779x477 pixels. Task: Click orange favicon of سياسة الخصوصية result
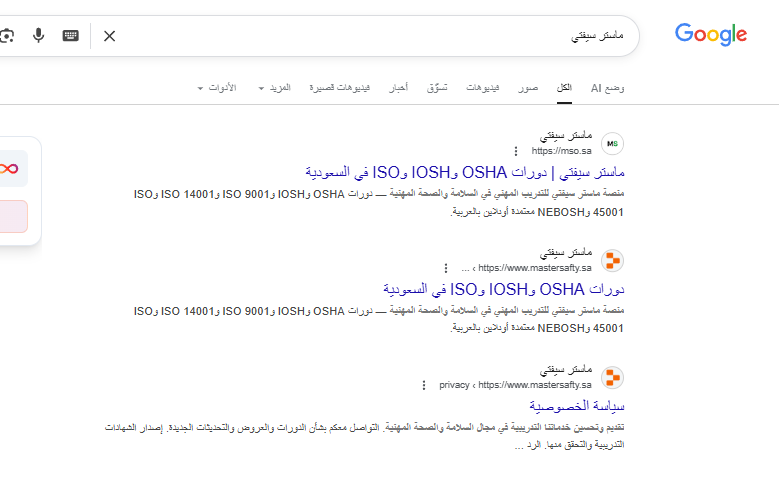click(x=612, y=377)
